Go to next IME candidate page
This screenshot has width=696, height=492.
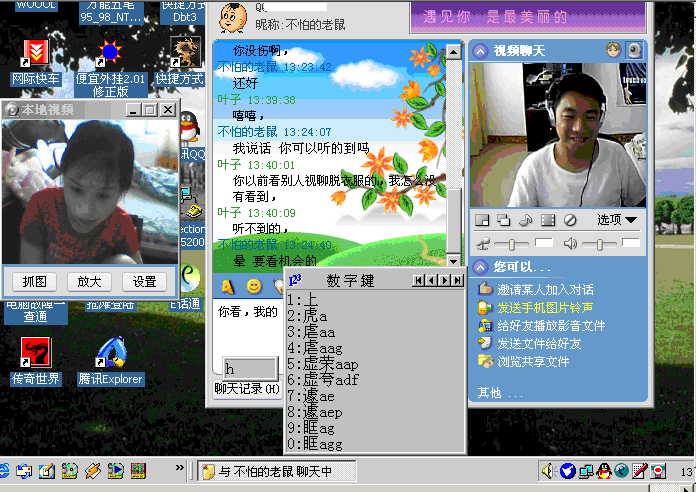tap(444, 280)
